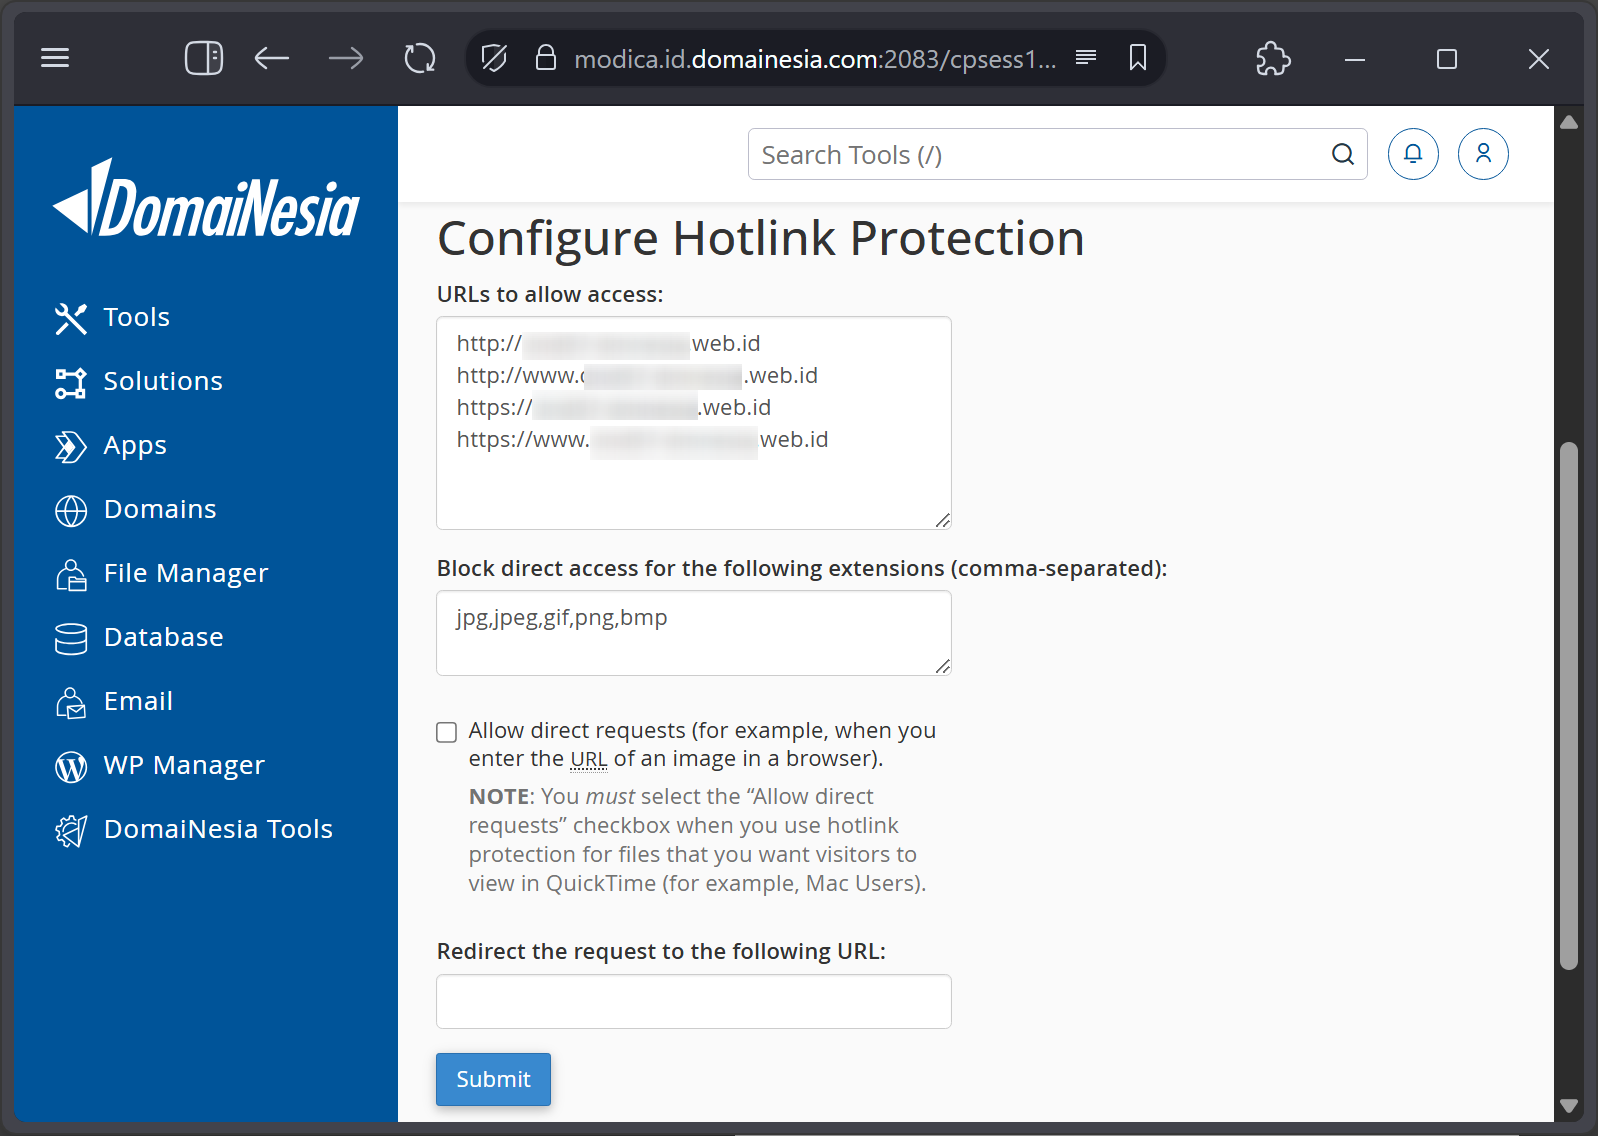Click the browser address bar URL

click(814, 59)
